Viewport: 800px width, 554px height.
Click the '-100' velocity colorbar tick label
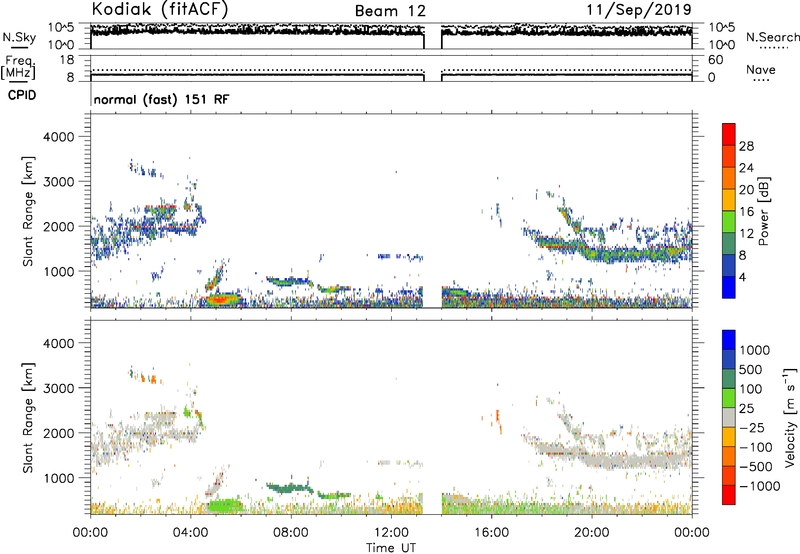pos(755,447)
